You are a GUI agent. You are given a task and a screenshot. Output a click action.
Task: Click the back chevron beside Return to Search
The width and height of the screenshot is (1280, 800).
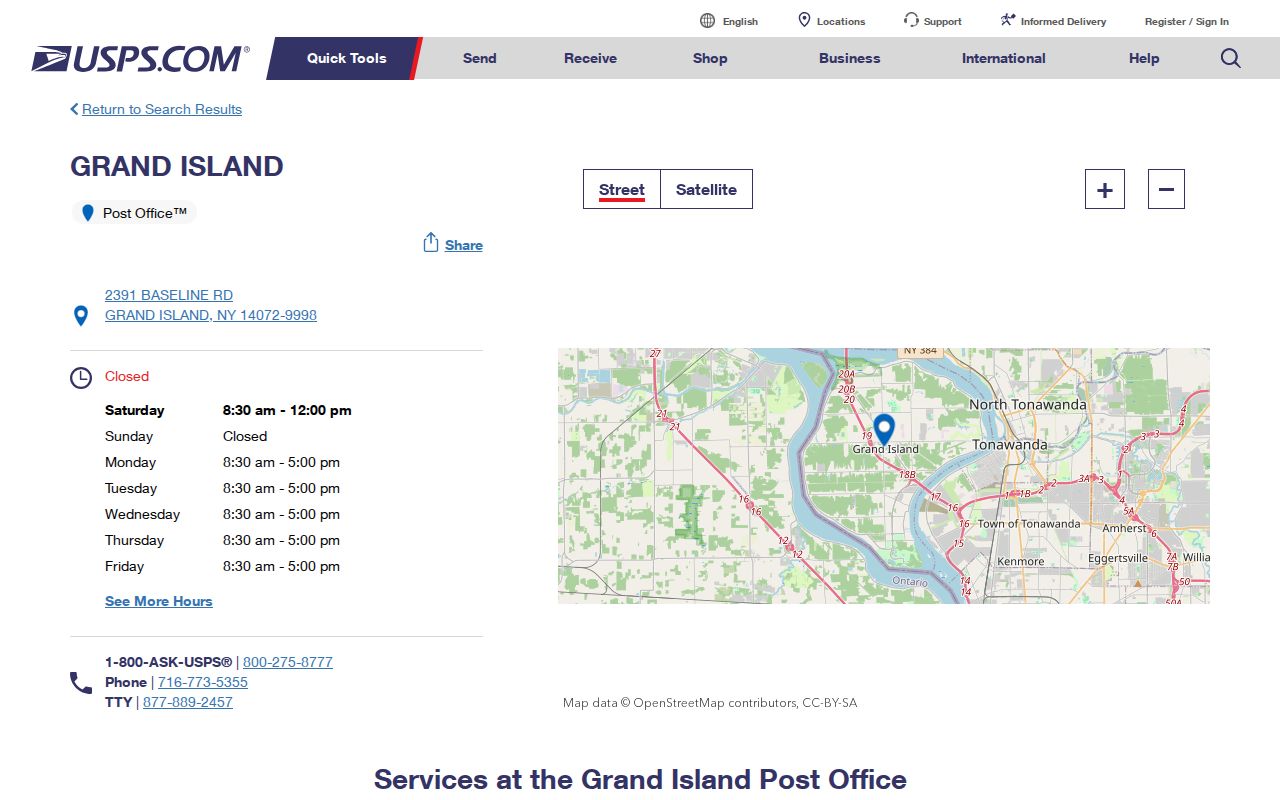(74, 109)
